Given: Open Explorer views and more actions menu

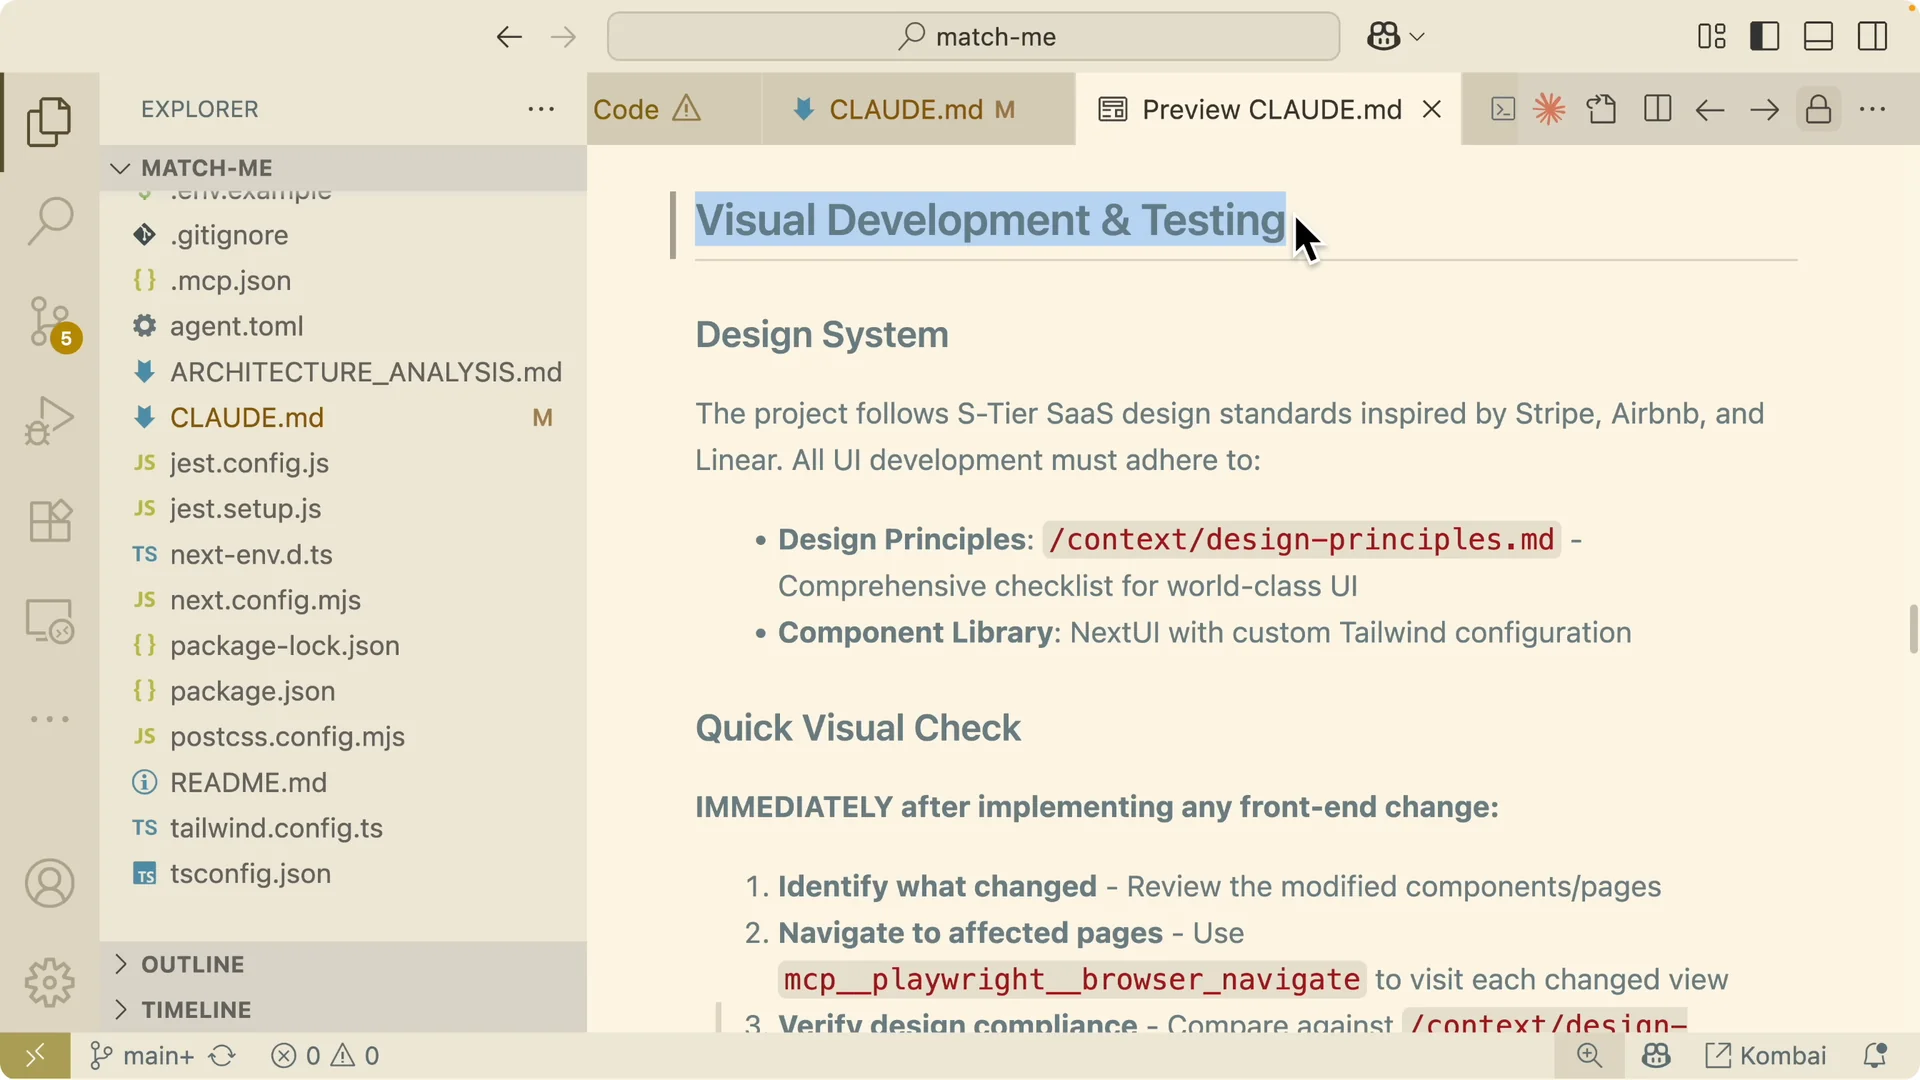Looking at the screenshot, I should 541,109.
